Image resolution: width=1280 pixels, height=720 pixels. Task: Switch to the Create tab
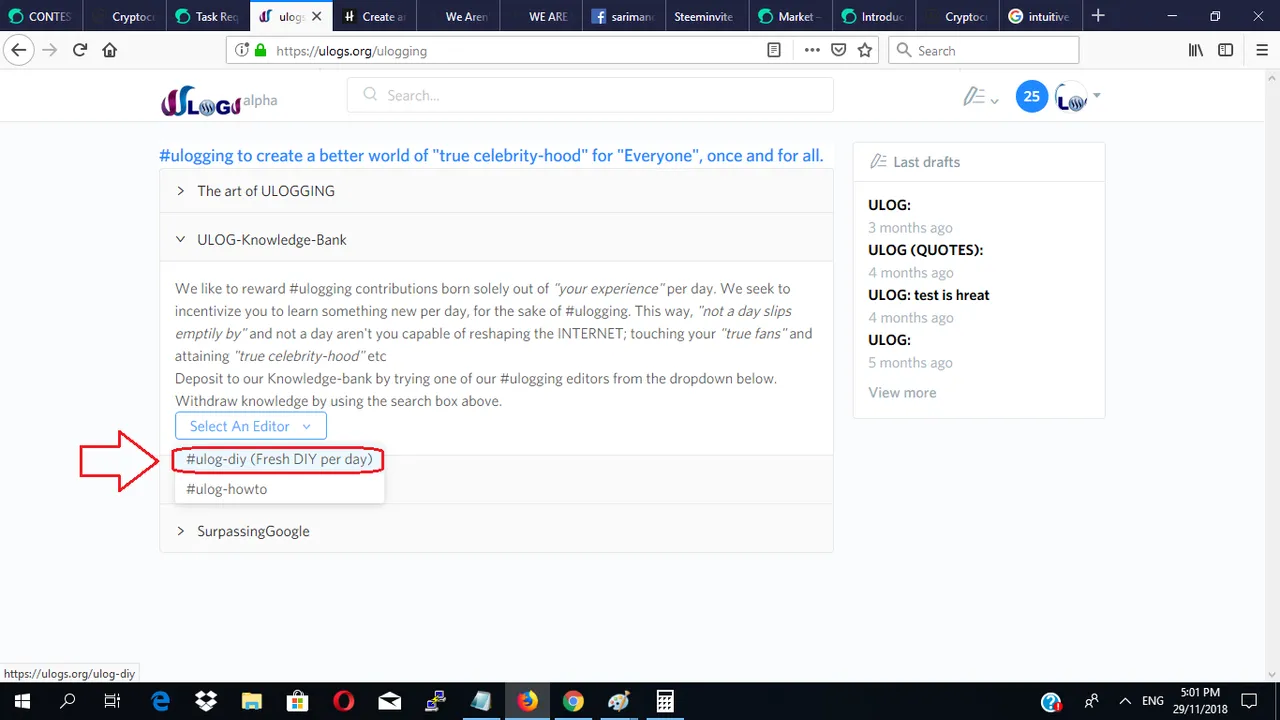click(373, 16)
